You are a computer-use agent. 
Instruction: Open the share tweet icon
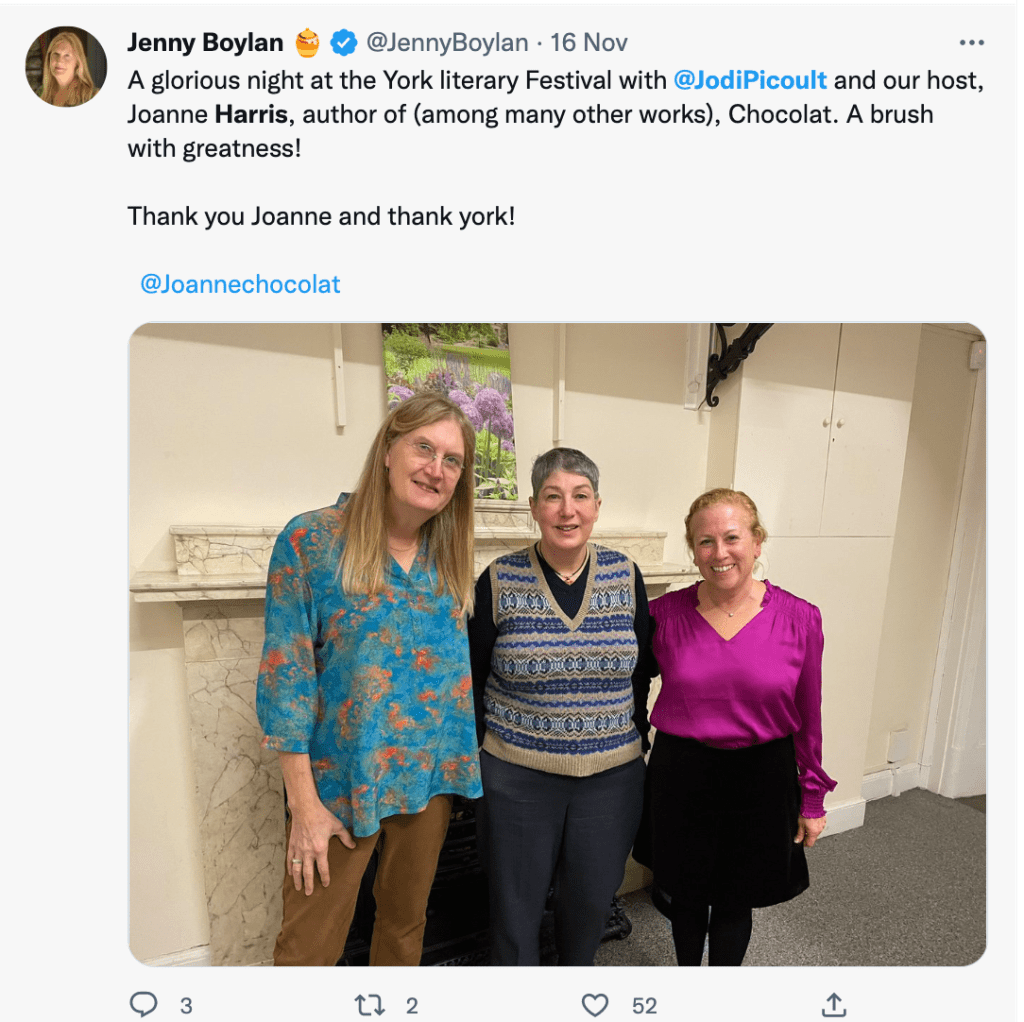click(x=835, y=1004)
